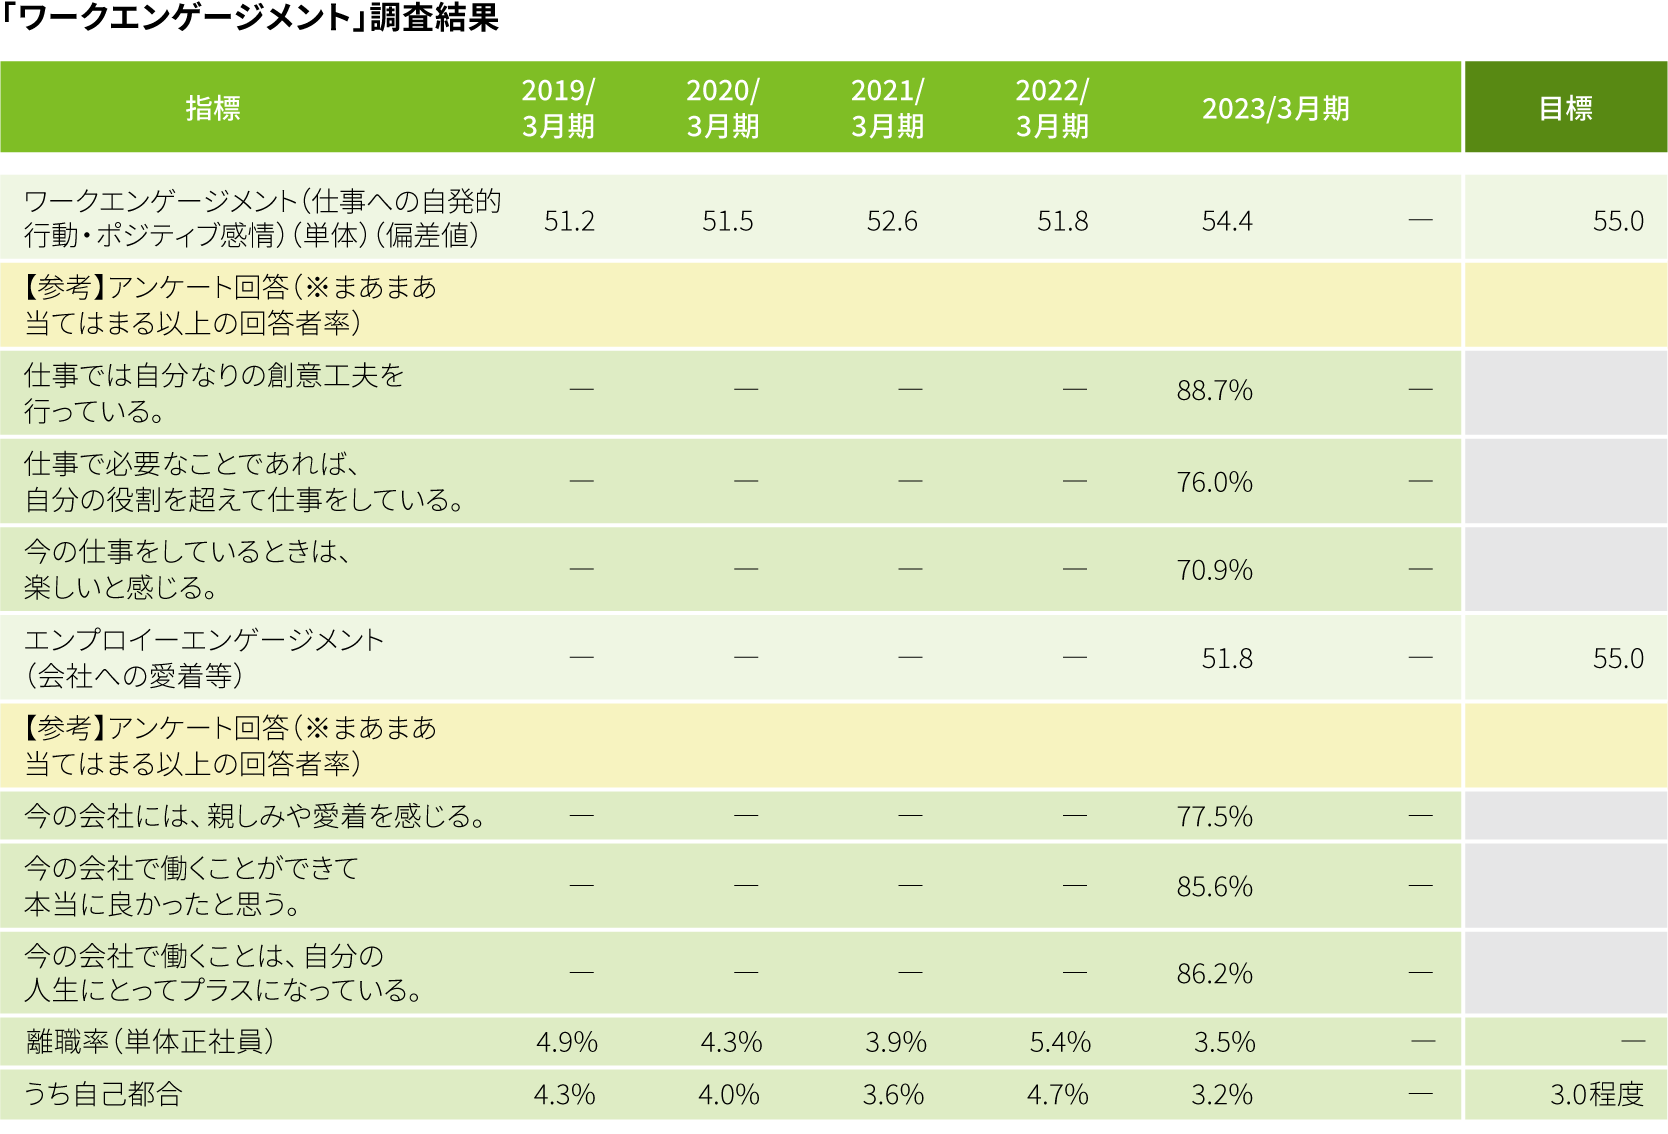Click the 70.9% value cell
The height and width of the screenshot is (1134, 1668).
pos(1214,570)
